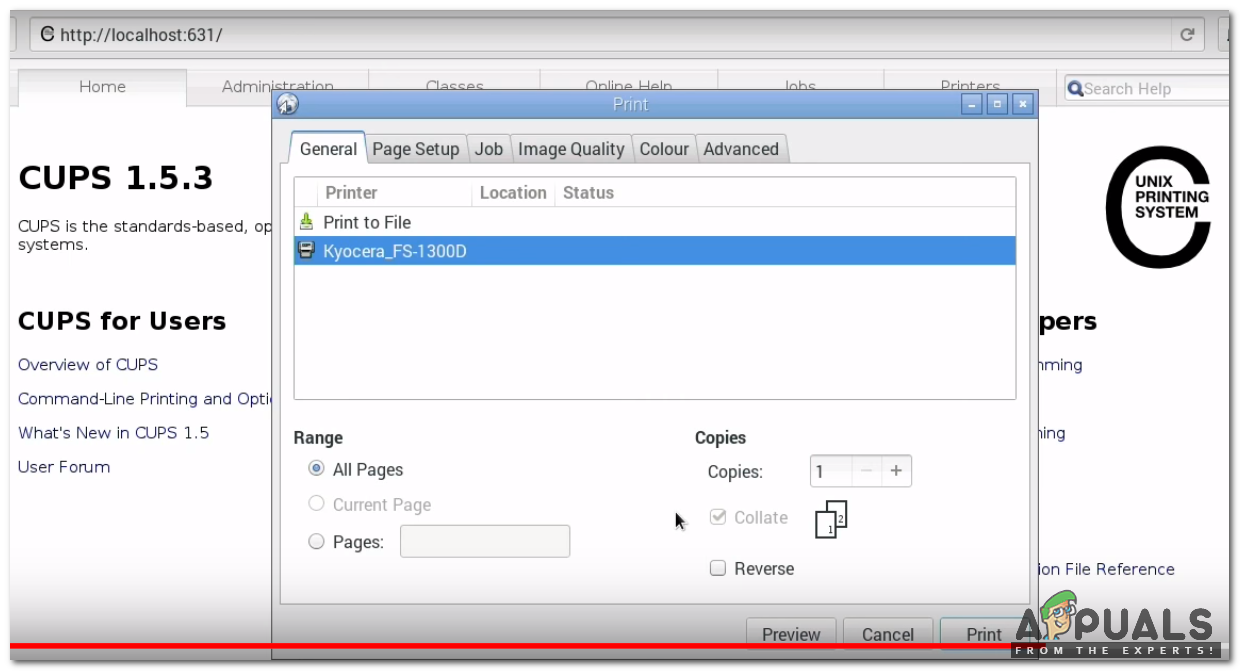Open the Administration tab in CUPS page
This screenshot has height=671, width=1240.
(x=278, y=82)
